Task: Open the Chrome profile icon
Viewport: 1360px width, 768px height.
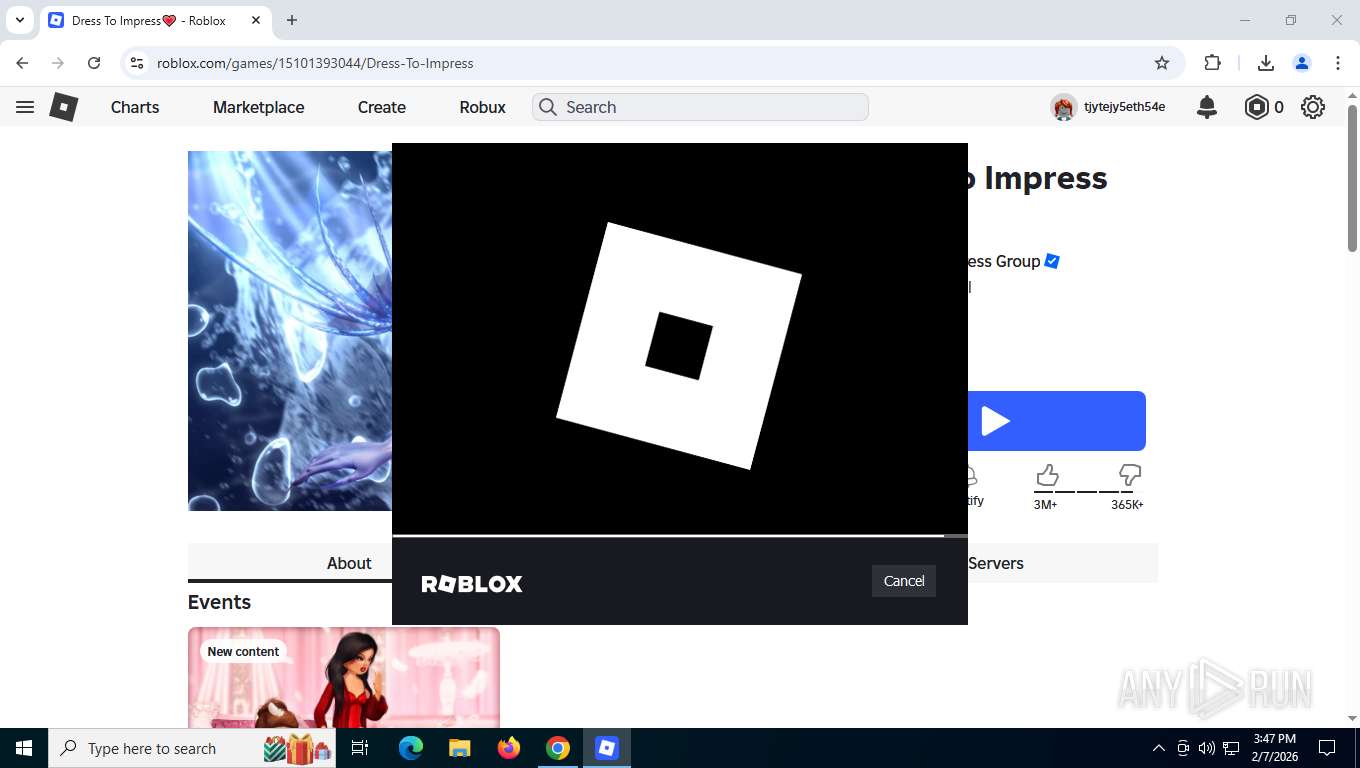Action: point(1302,63)
